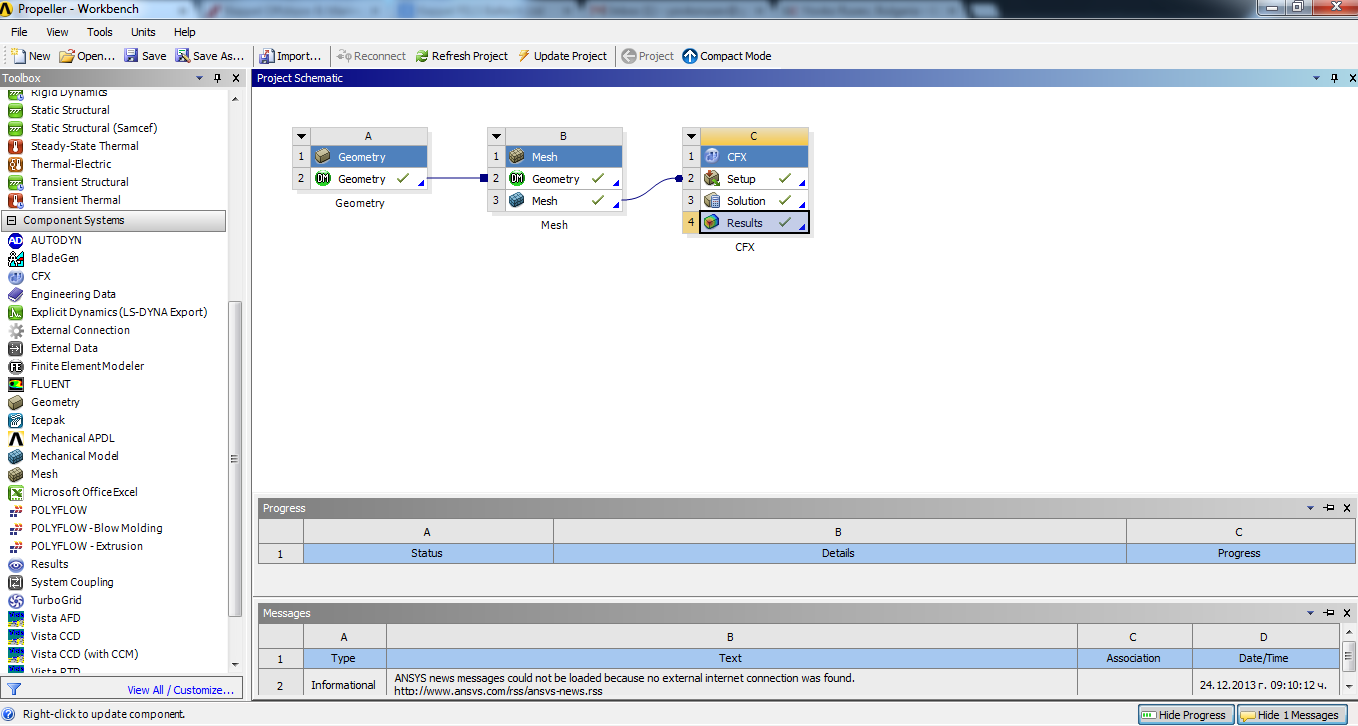Image resolution: width=1358 pixels, height=726 pixels.
Task: Save the project with Save icon
Action: pyautogui.click(x=145, y=56)
